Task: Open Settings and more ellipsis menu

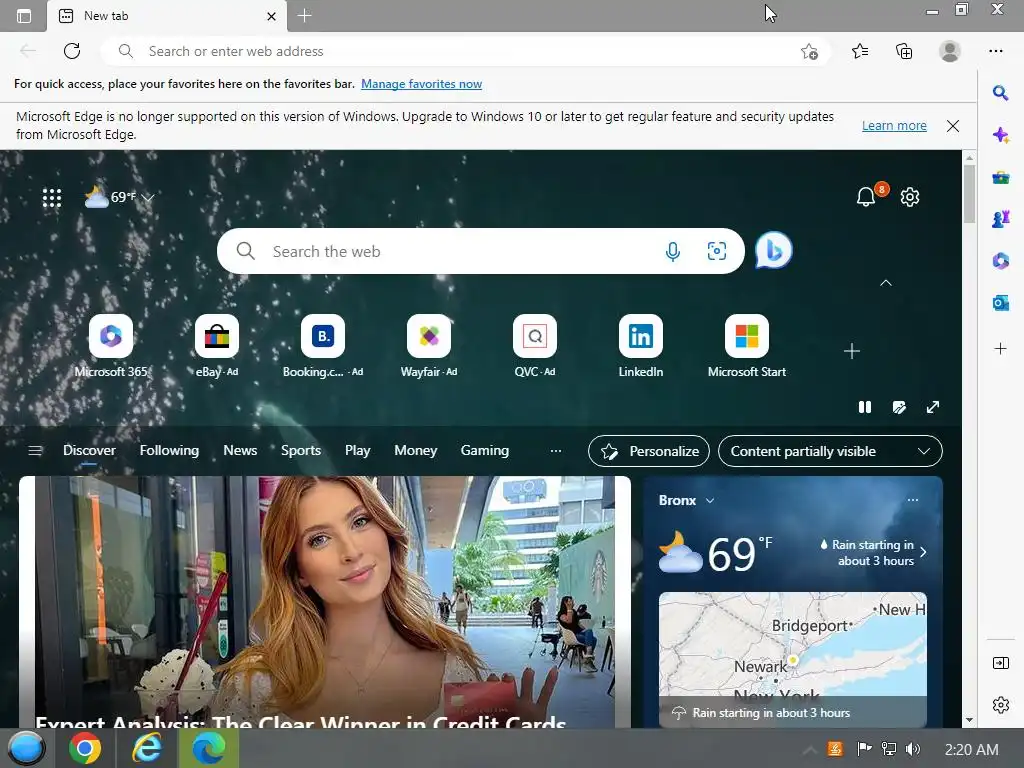Action: click(995, 51)
